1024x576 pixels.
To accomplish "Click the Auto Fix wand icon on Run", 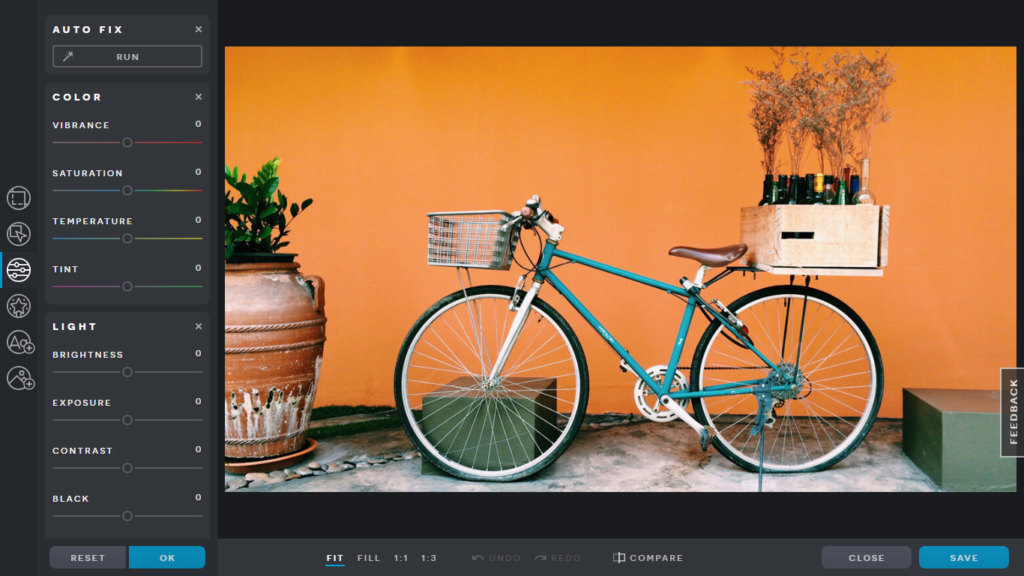I will (x=68, y=56).
